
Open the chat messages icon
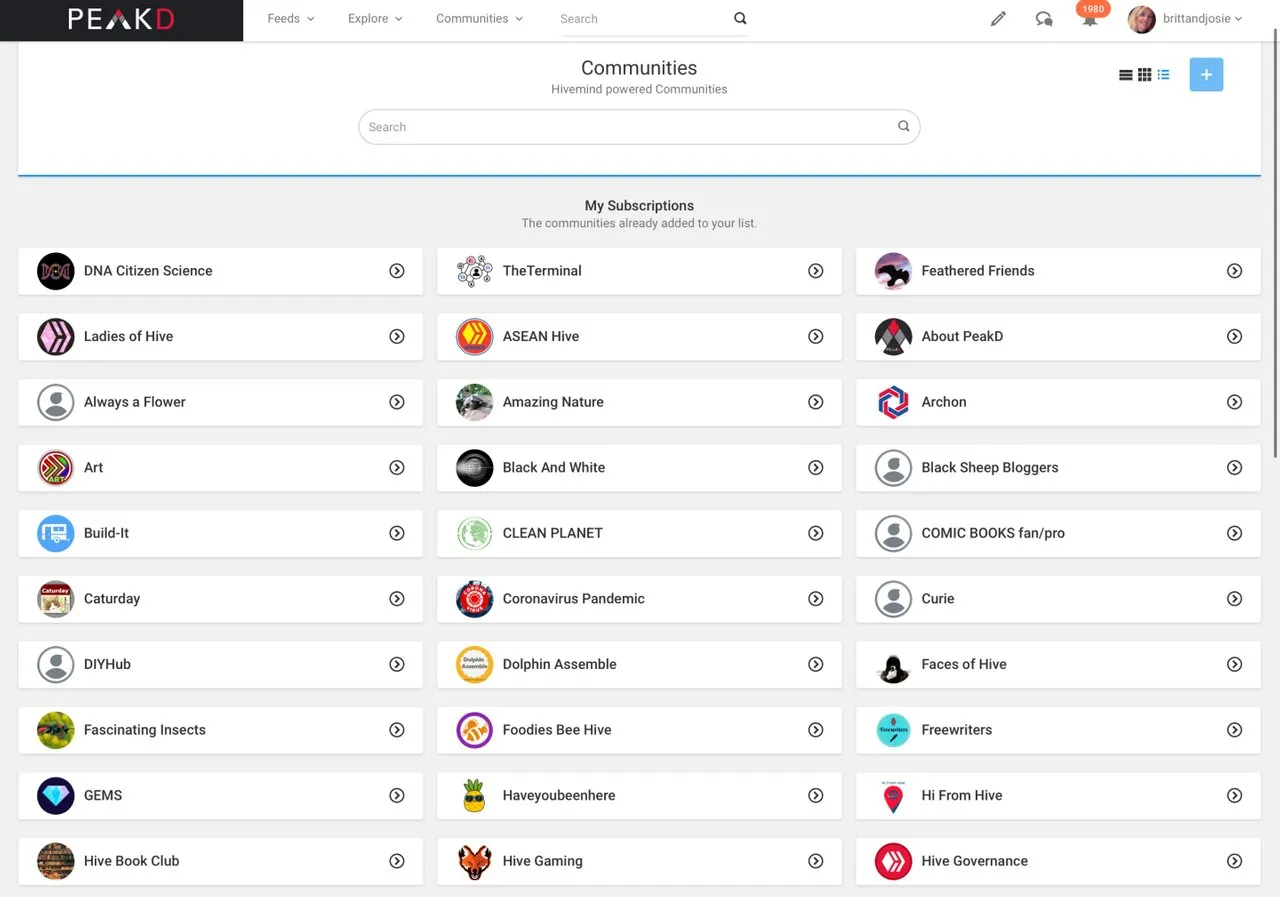coord(1044,19)
